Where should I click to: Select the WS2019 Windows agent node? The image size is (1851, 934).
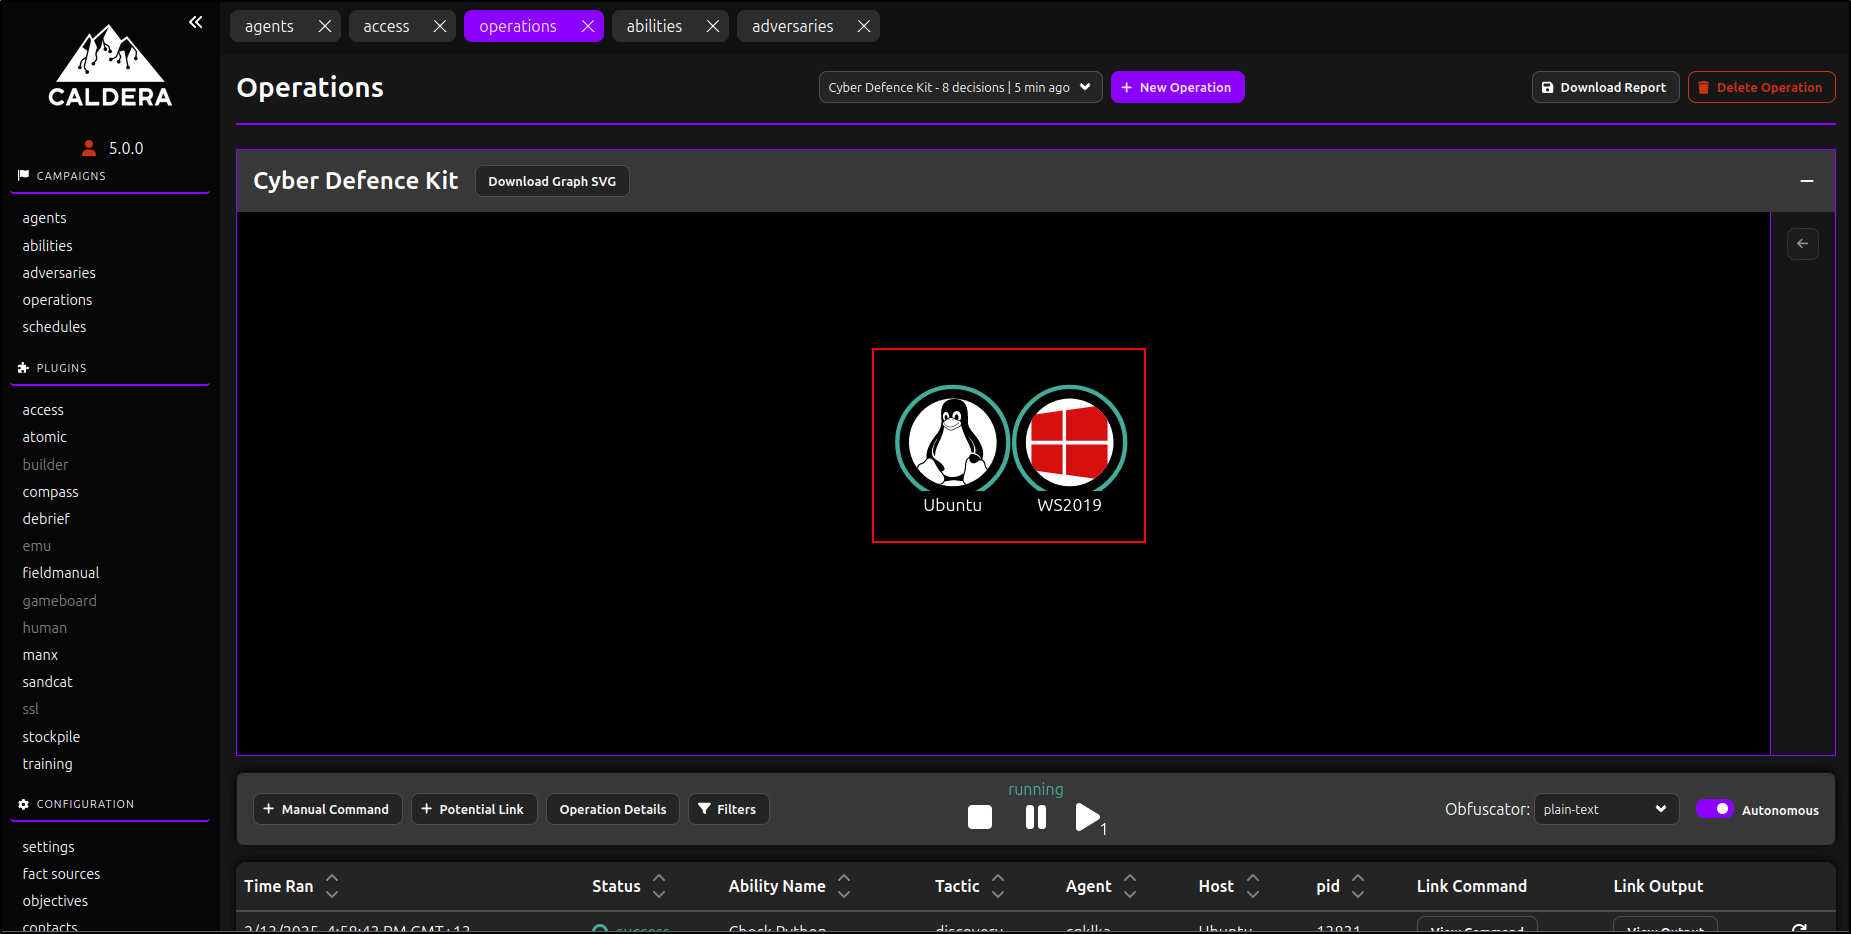pyautogui.click(x=1069, y=442)
